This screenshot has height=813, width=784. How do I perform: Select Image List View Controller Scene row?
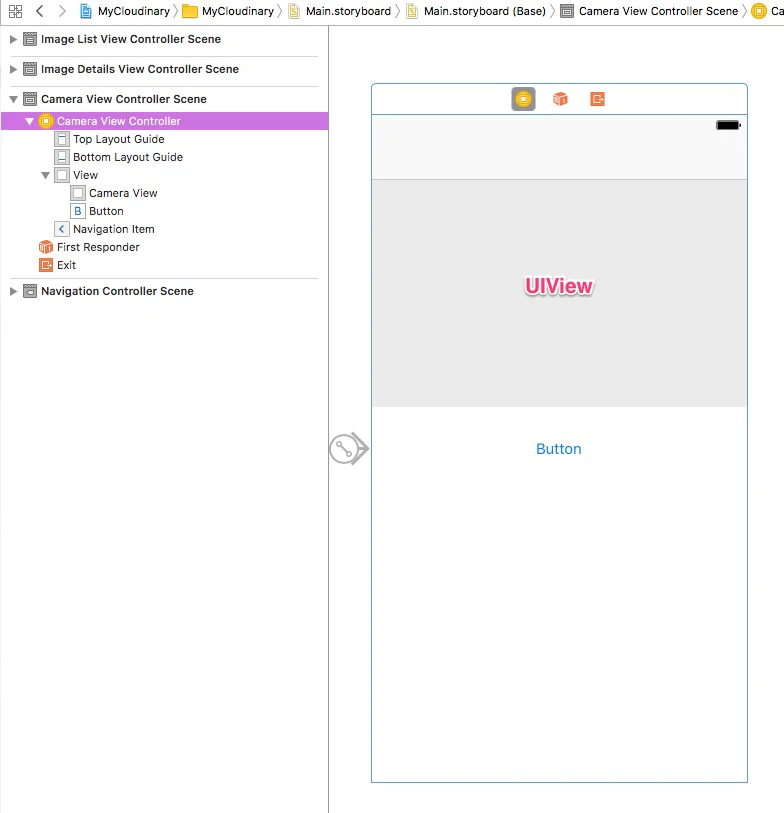point(164,39)
